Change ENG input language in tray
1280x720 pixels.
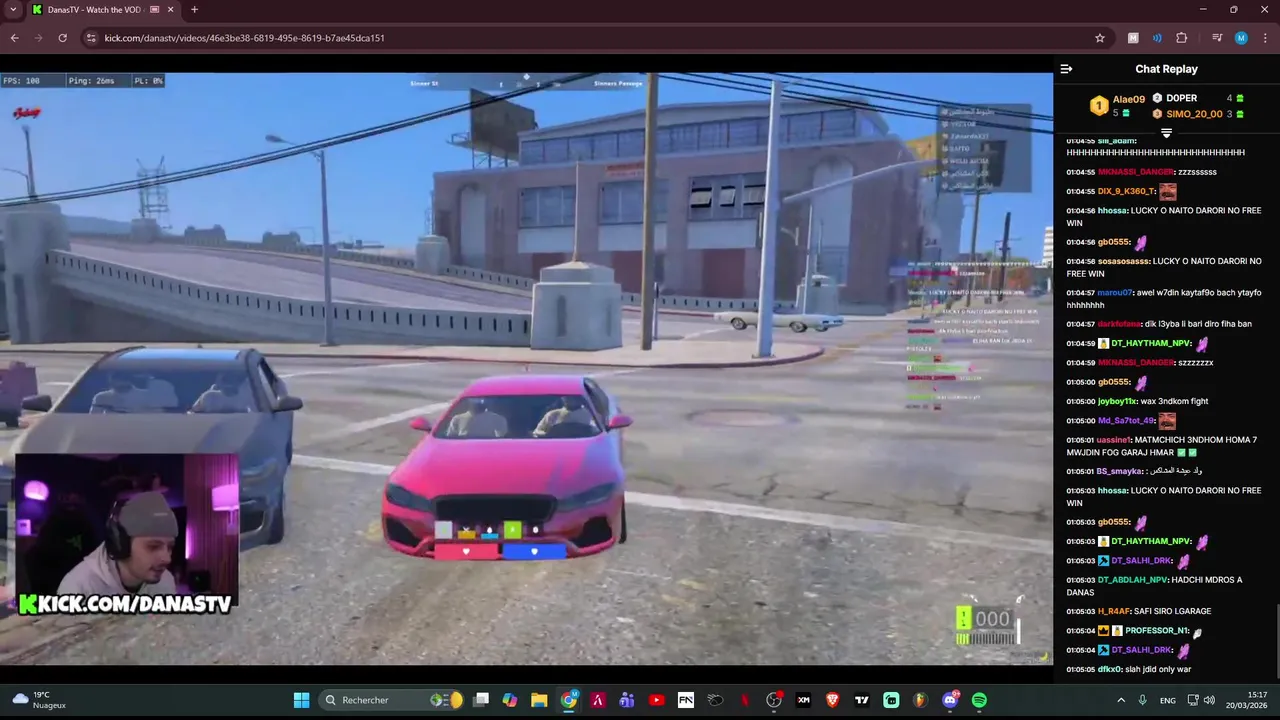click(1167, 701)
